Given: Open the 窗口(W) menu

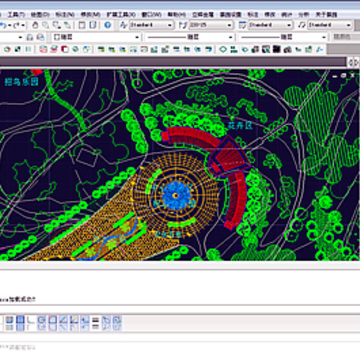Looking at the screenshot, I should click(x=152, y=15).
